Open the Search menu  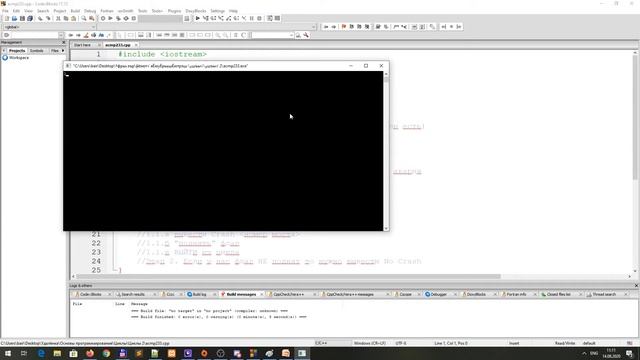click(43, 11)
